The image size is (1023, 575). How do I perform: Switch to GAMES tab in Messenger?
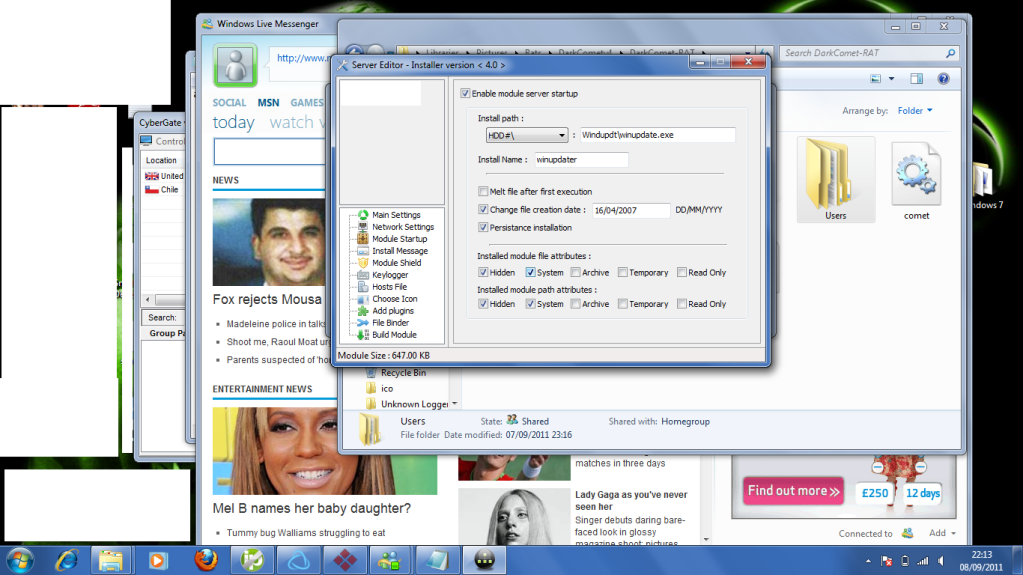tap(307, 102)
